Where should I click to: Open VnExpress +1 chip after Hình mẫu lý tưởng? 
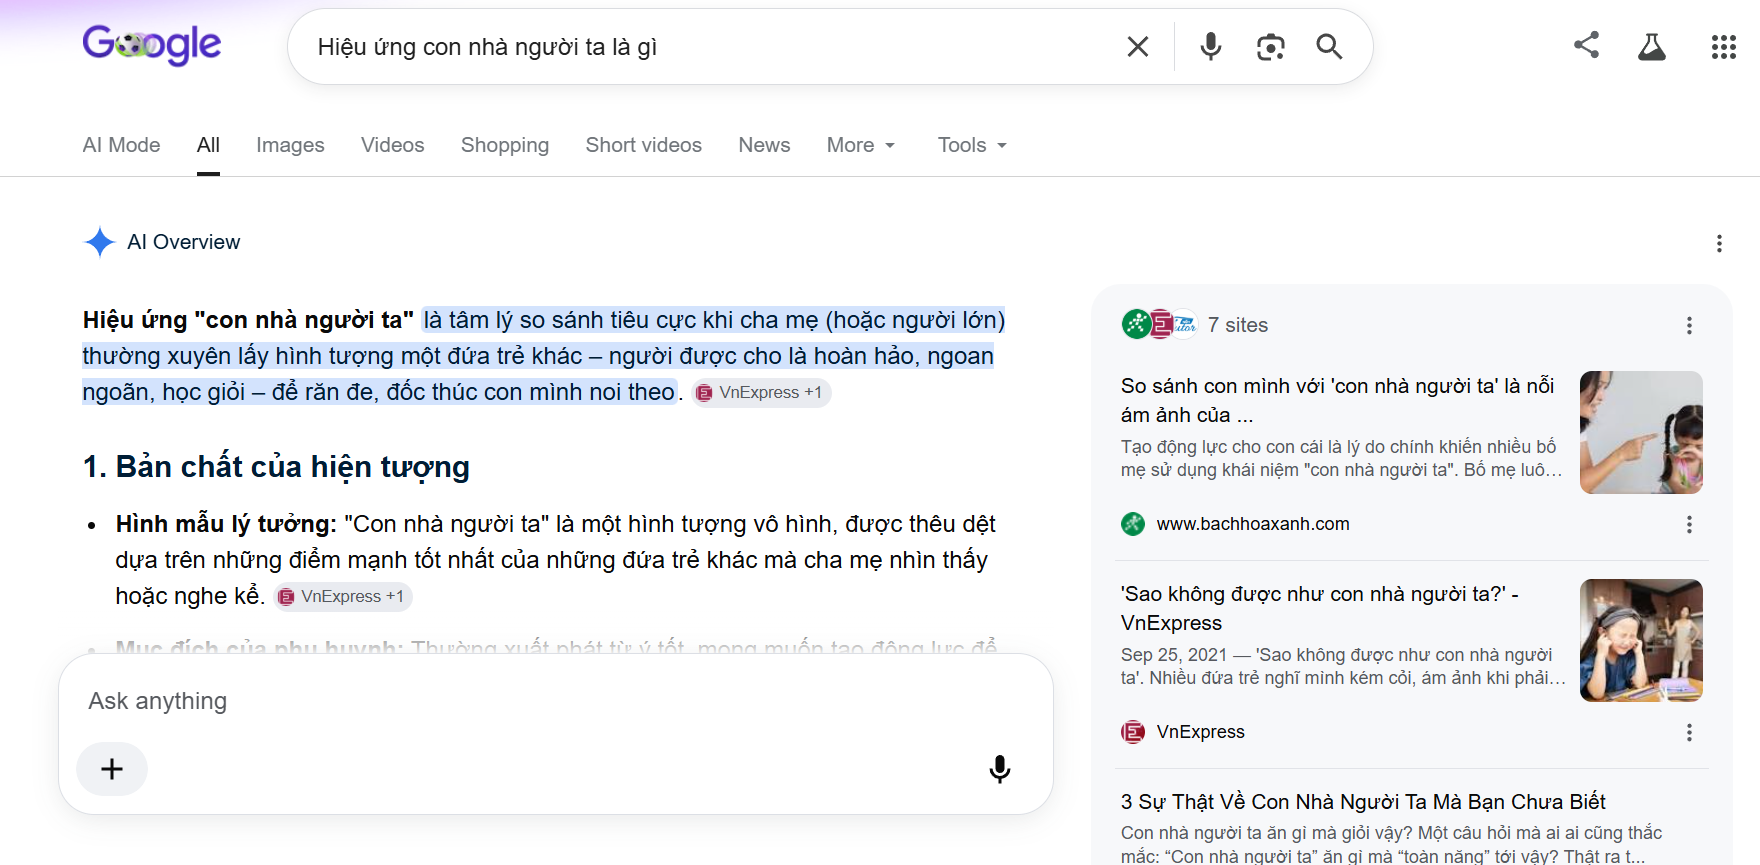(343, 596)
